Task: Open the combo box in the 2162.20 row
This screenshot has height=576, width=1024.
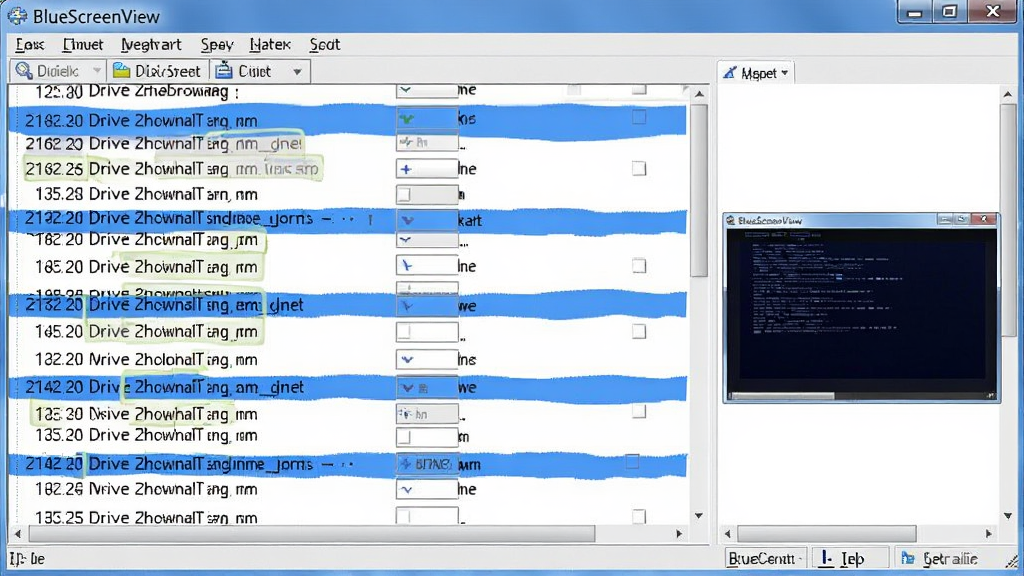Action: (x=426, y=142)
